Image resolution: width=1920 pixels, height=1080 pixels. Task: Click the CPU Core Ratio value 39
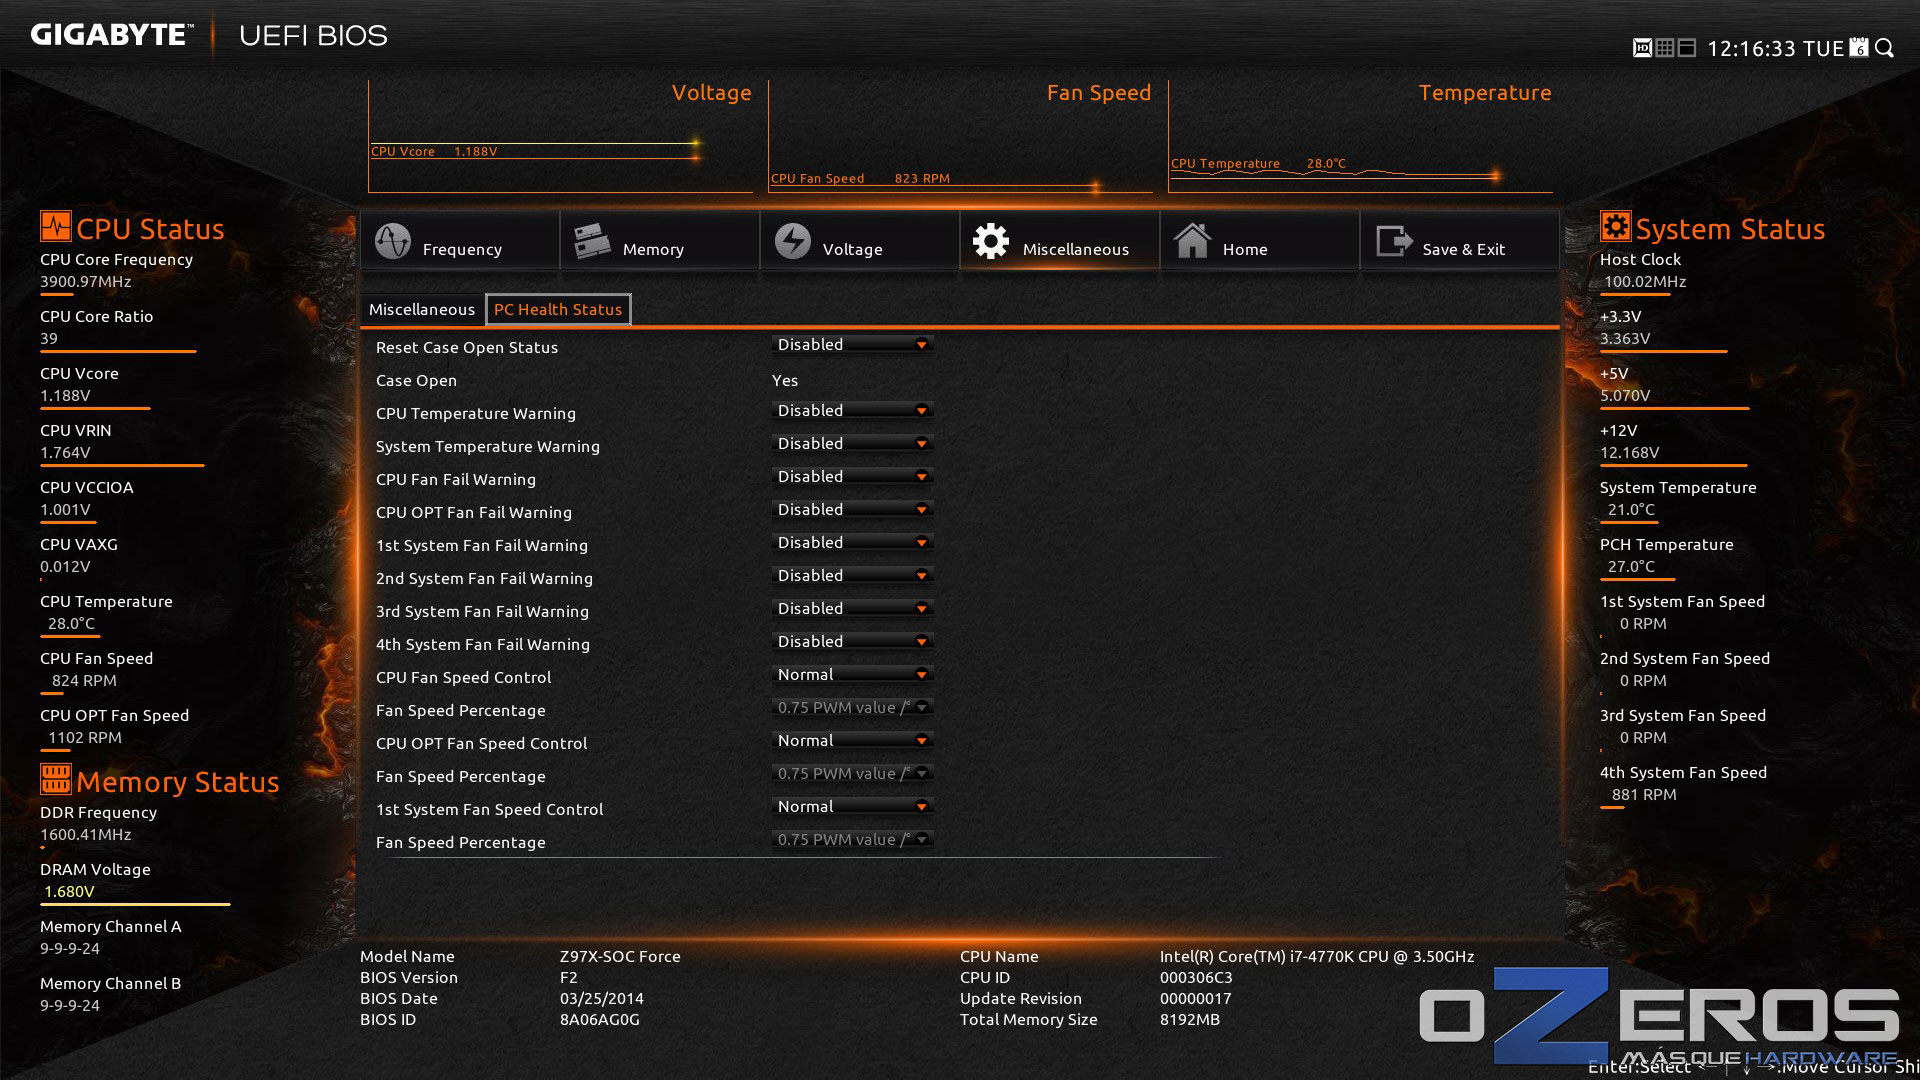coord(49,339)
